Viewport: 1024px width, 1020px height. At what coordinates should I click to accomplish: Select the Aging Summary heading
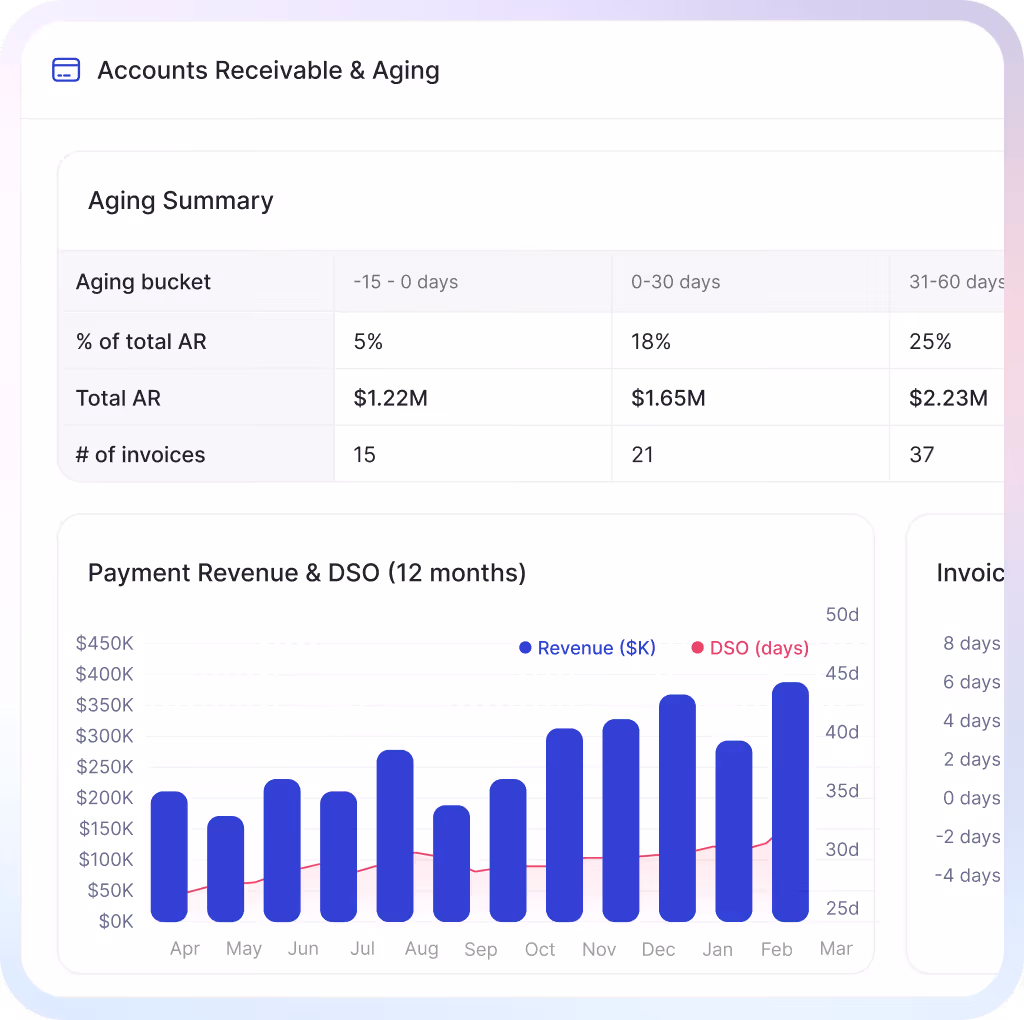pos(181,200)
